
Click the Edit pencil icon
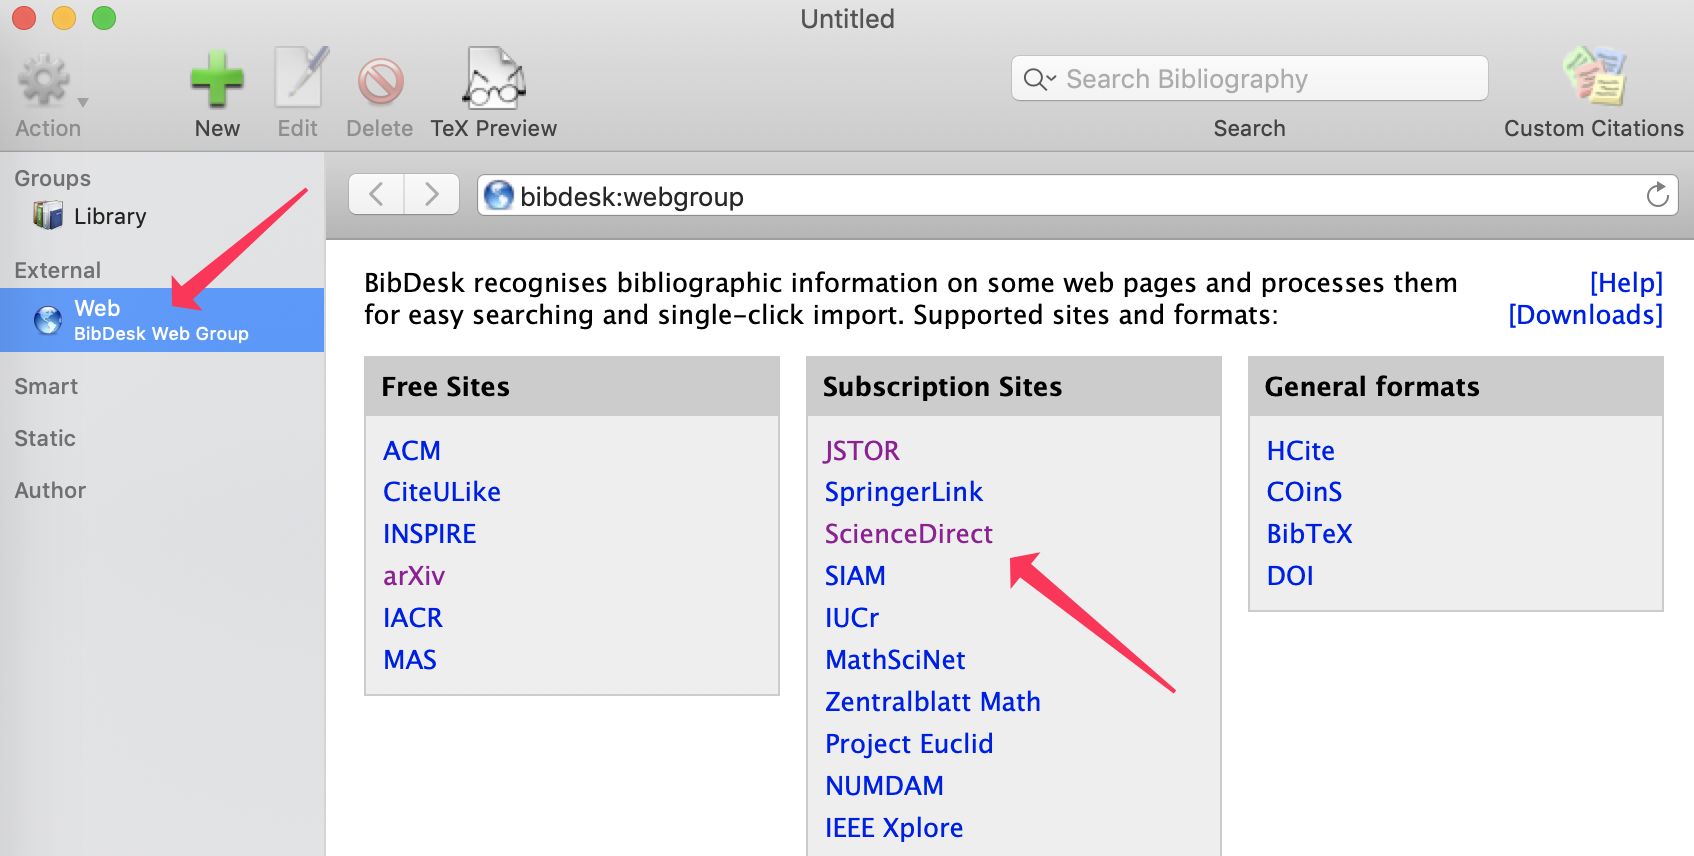pos(300,78)
